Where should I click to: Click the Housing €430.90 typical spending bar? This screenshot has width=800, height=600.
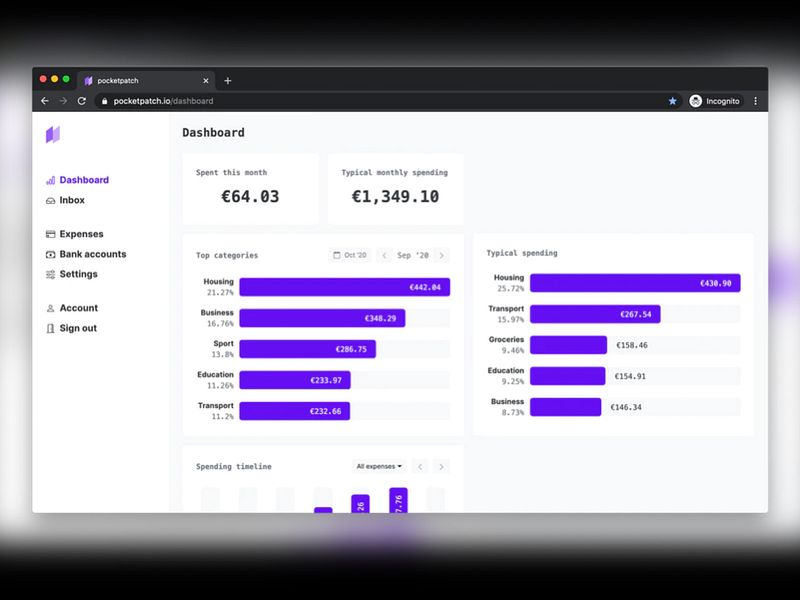[635, 283]
